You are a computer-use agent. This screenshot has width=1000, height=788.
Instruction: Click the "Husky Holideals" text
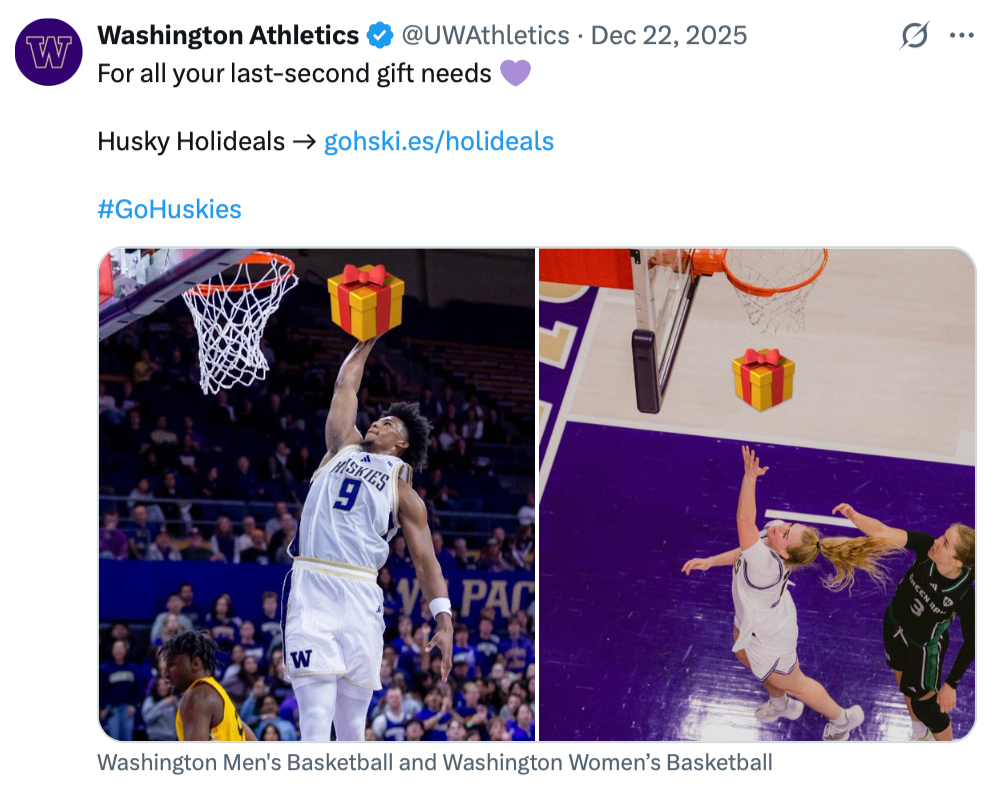(191, 142)
